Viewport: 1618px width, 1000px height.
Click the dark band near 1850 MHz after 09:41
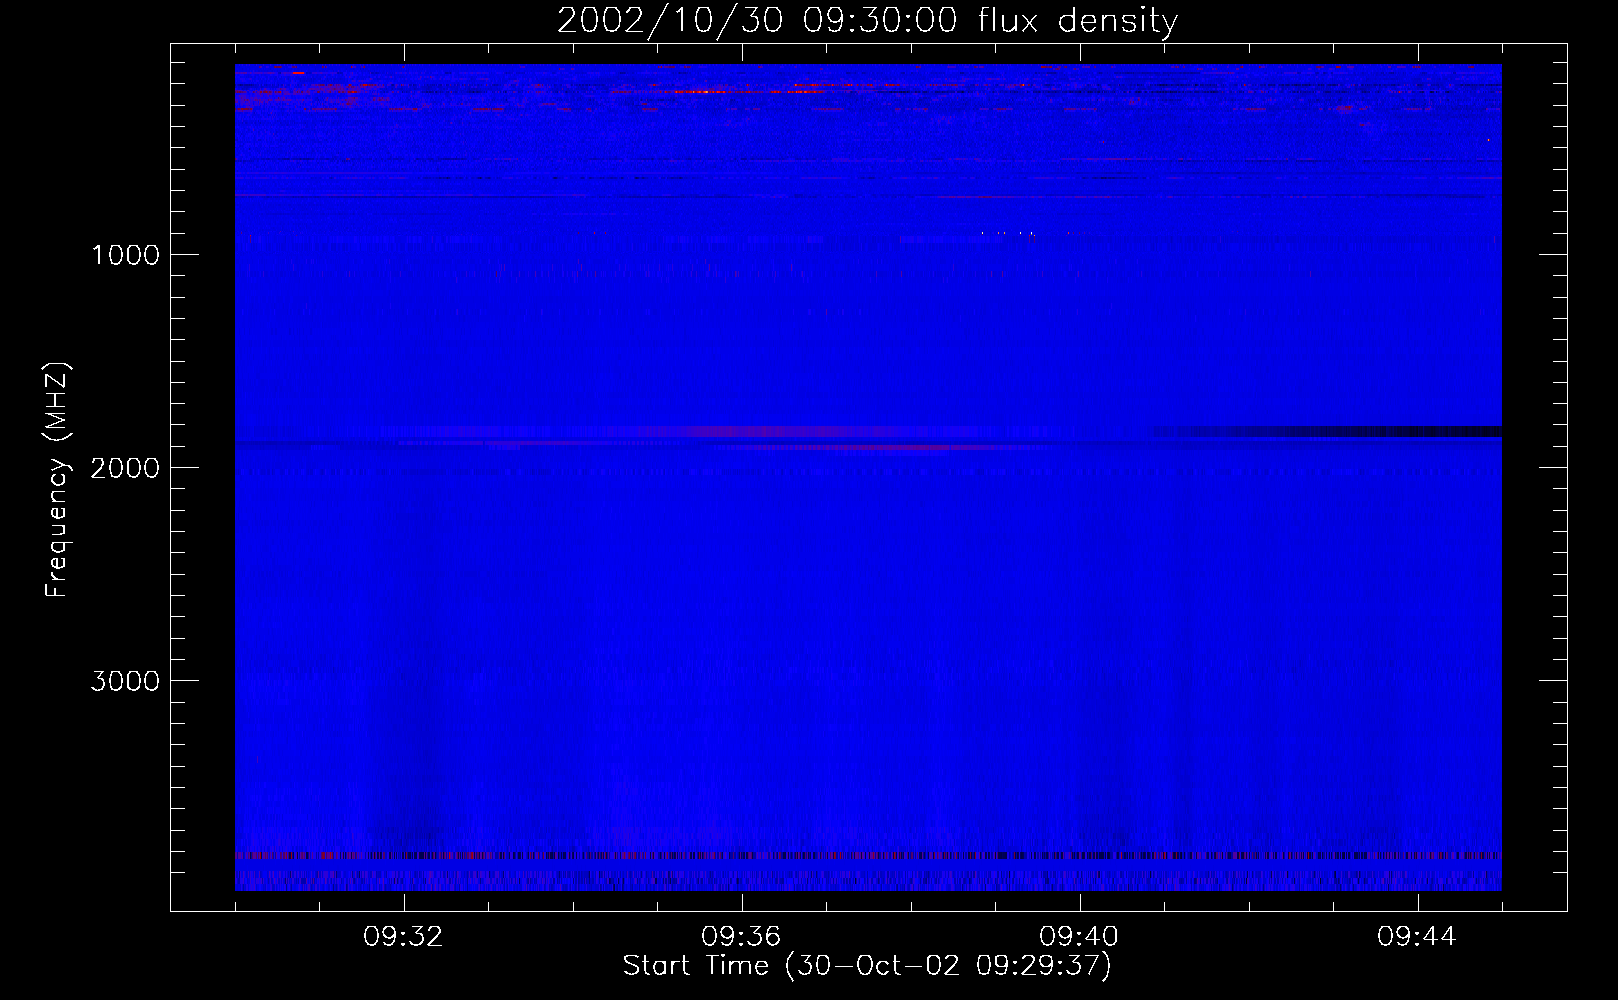1326,432
